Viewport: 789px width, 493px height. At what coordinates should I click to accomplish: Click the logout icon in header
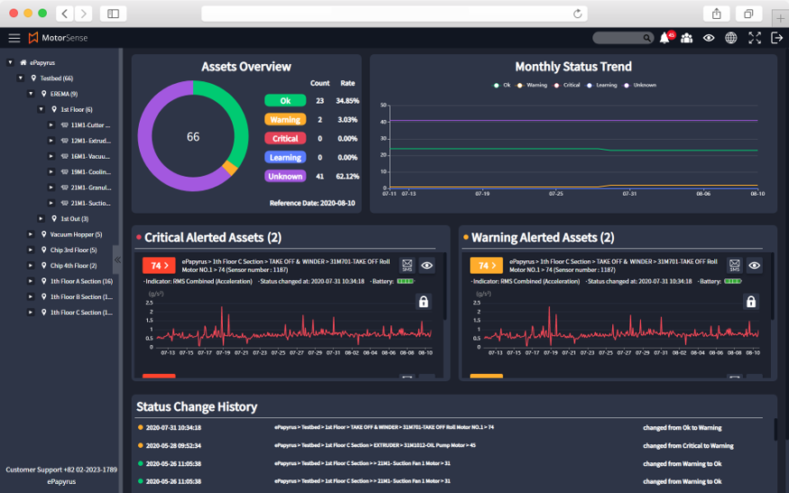(x=777, y=38)
